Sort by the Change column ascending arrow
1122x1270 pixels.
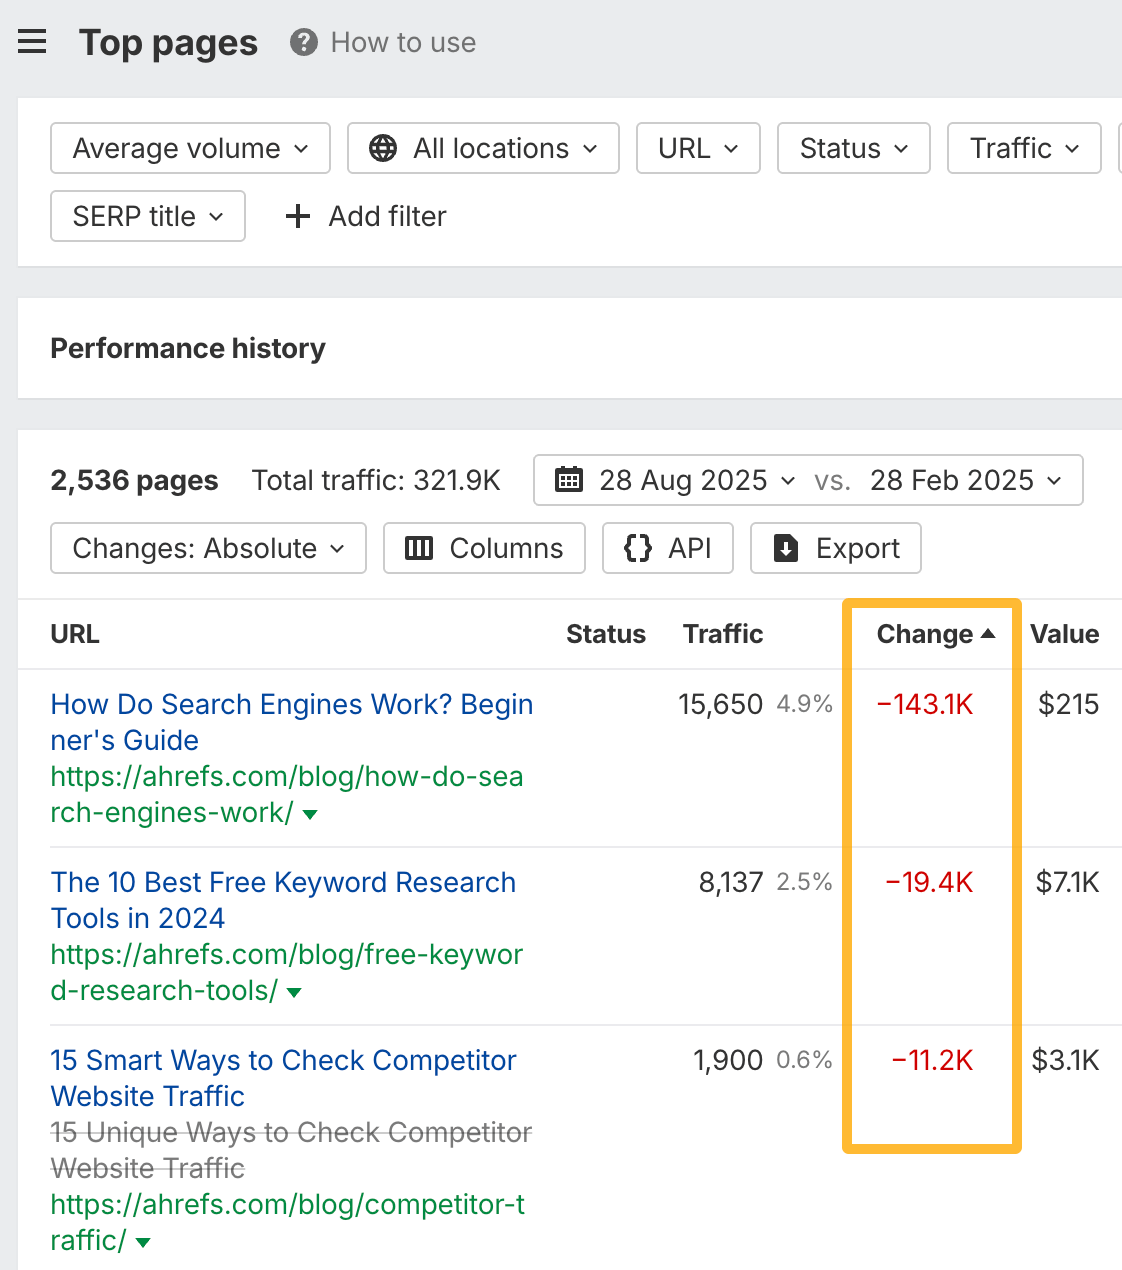[x=989, y=633]
